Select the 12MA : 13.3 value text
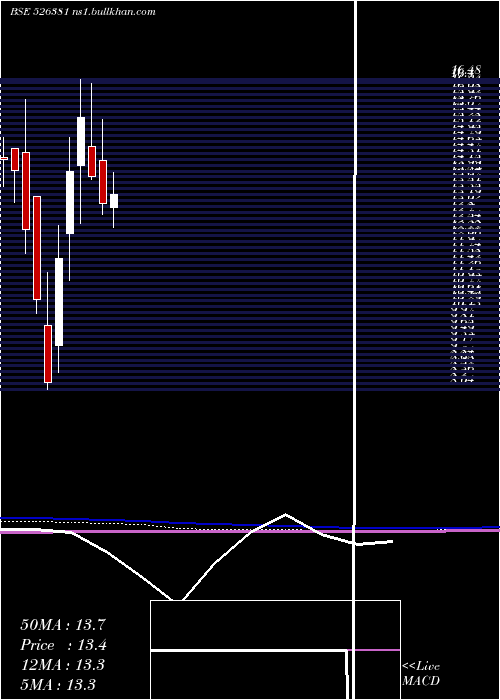This screenshot has width=500, height=700. [x=62, y=665]
